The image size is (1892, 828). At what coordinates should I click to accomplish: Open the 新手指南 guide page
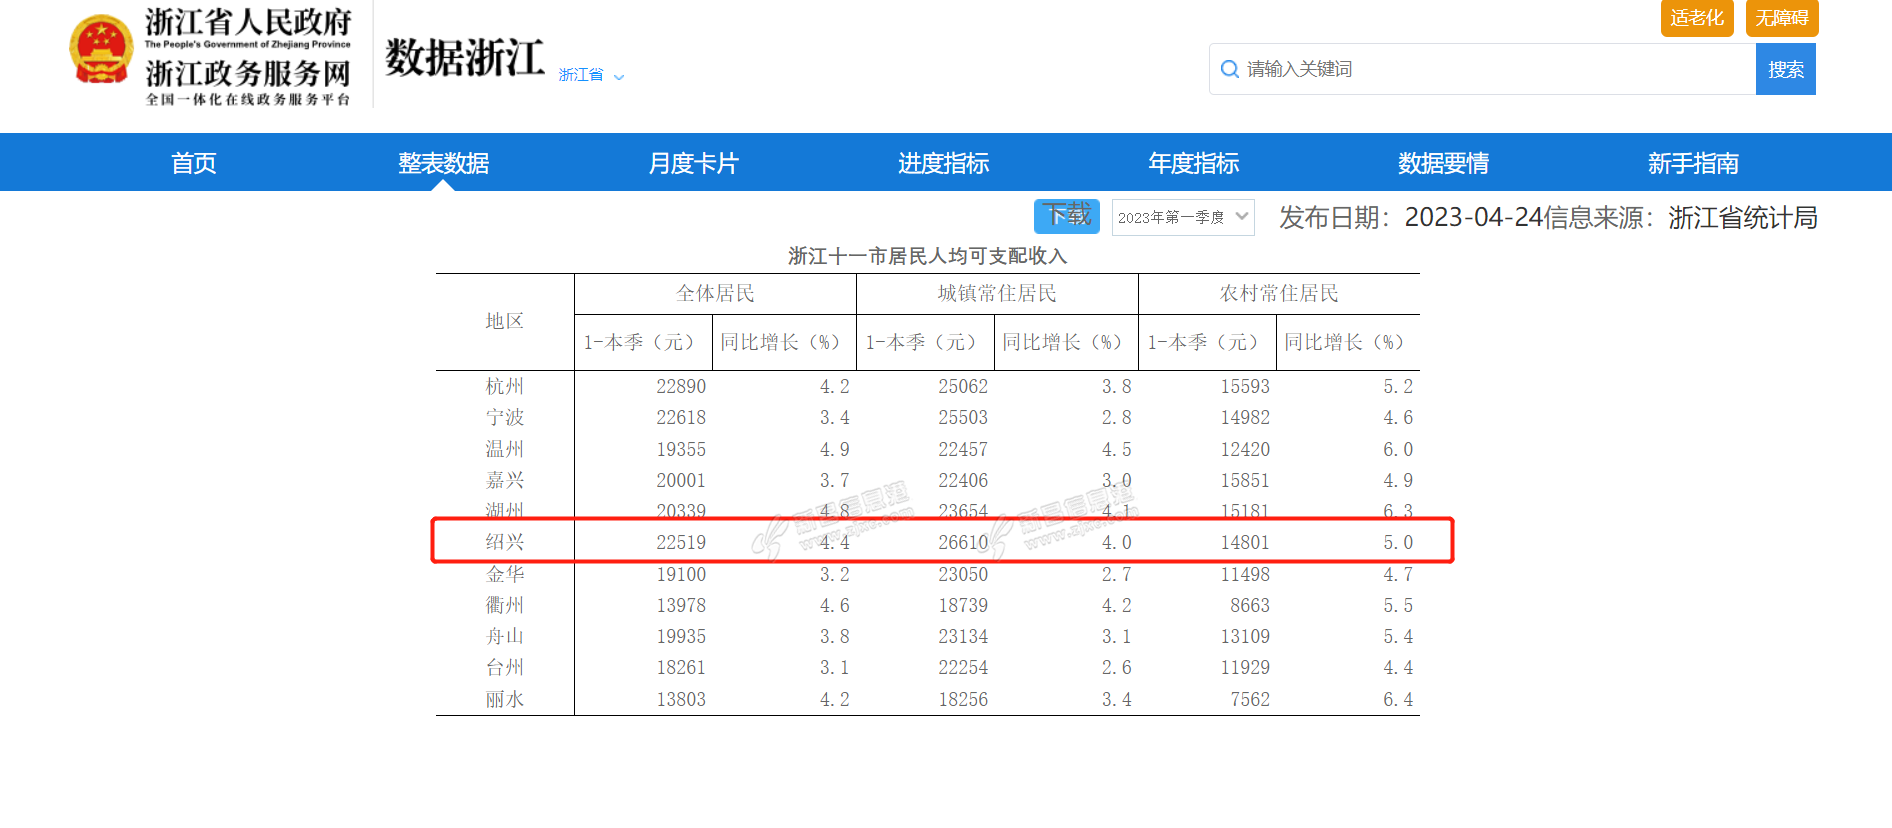tap(1693, 163)
